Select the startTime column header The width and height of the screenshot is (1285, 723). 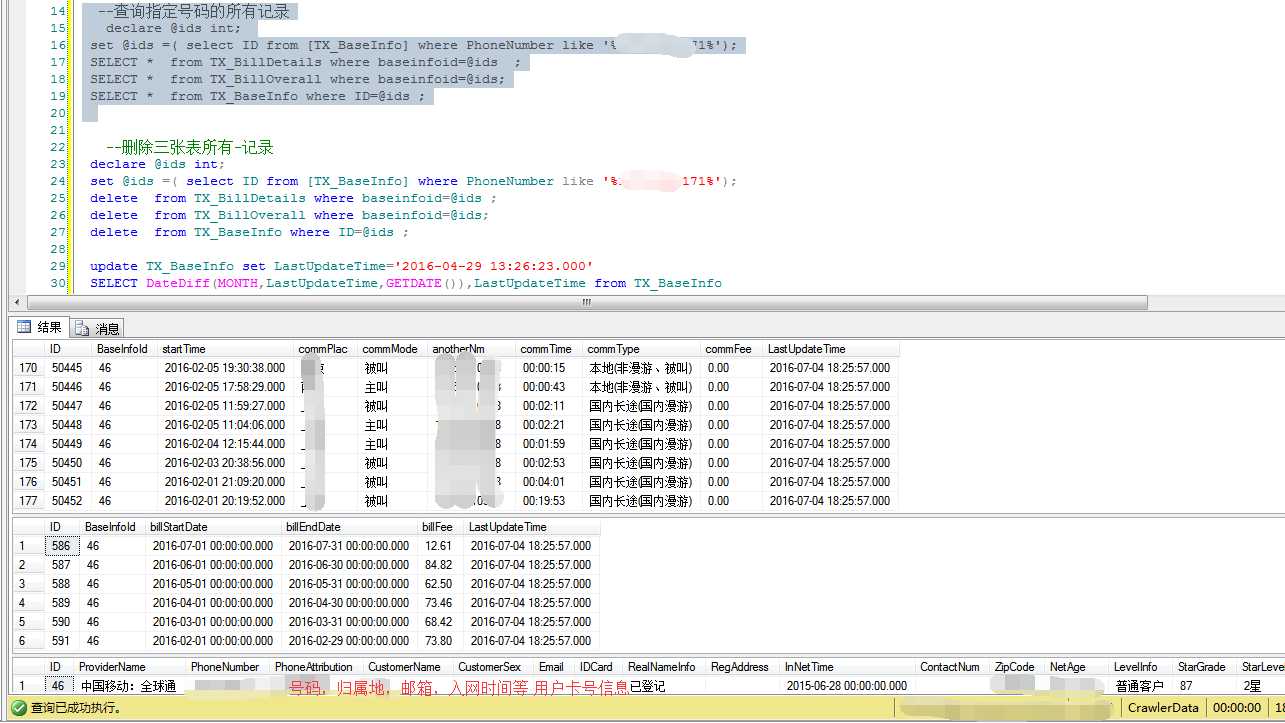click(226, 349)
